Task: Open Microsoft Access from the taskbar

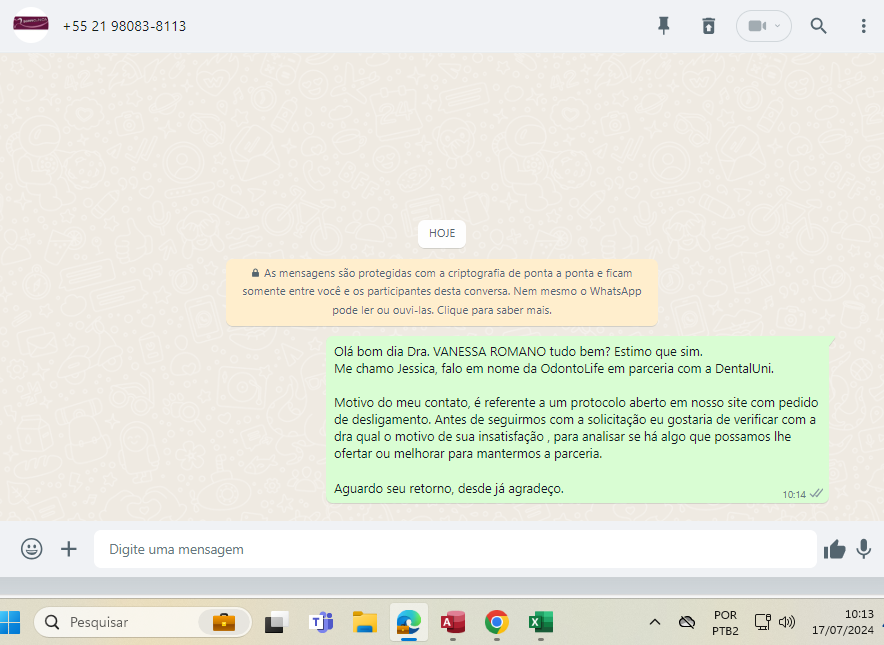Action: coord(453,622)
